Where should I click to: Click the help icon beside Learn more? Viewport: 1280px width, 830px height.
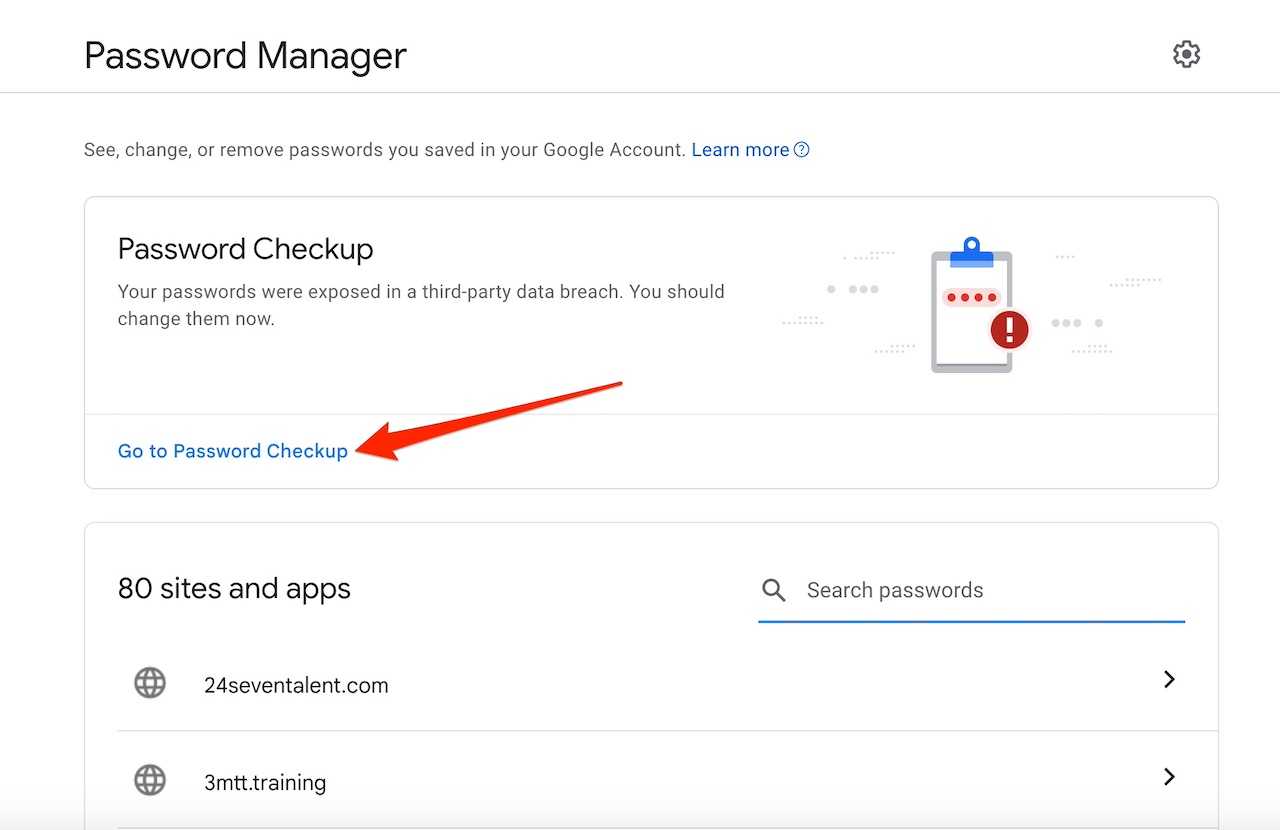pyautogui.click(x=801, y=150)
